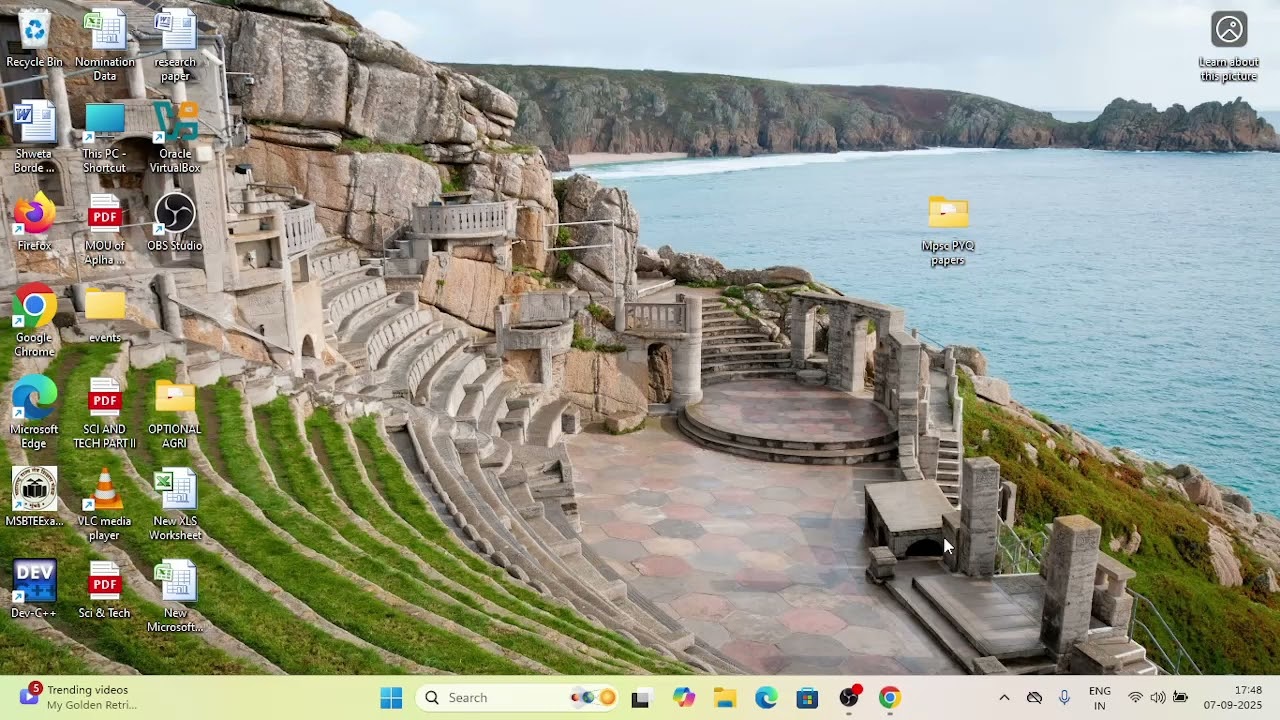Switch to Chrome in taskbar
This screenshot has width=1280, height=720.
pos(890,698)
